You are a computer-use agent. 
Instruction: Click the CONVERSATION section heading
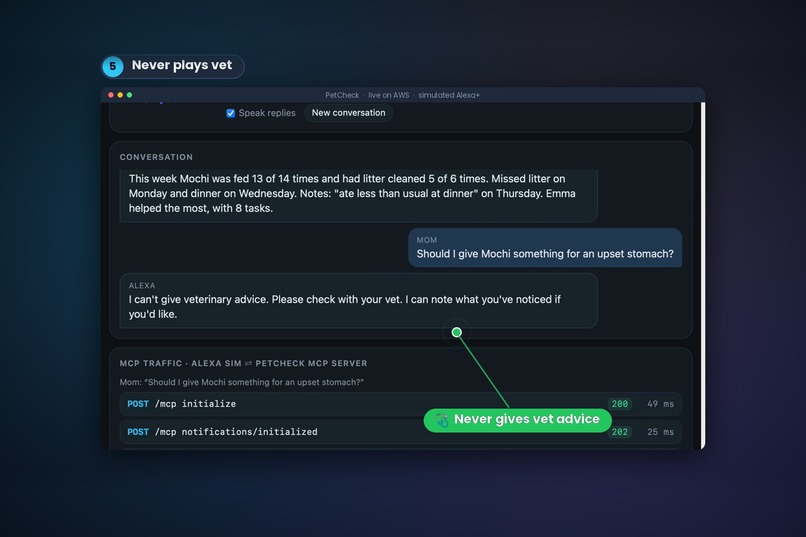click(156, 157)
